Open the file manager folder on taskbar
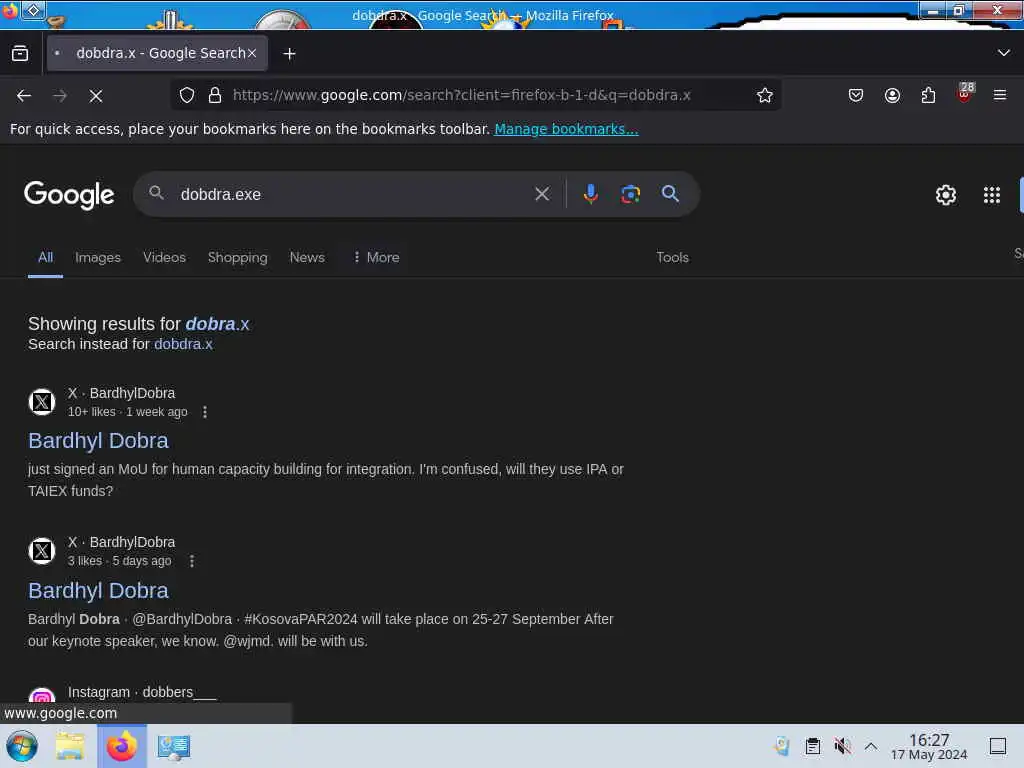 pyautogui.click(x=70, y=746)
